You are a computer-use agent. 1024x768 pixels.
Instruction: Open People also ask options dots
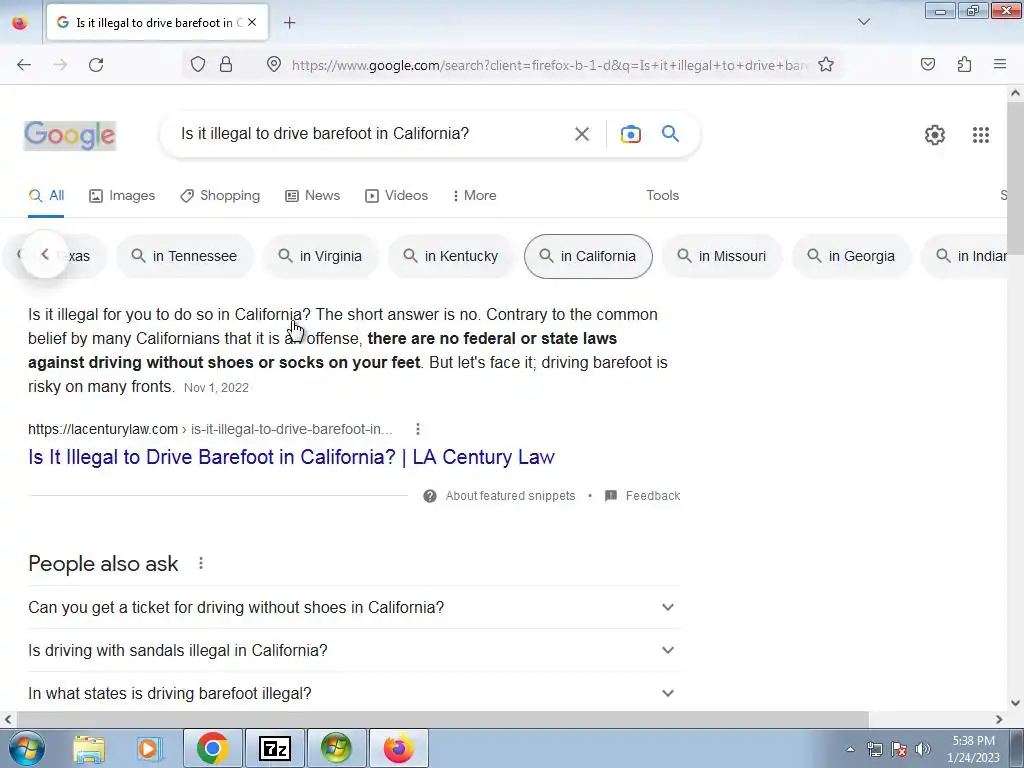(x=201, y=563)
